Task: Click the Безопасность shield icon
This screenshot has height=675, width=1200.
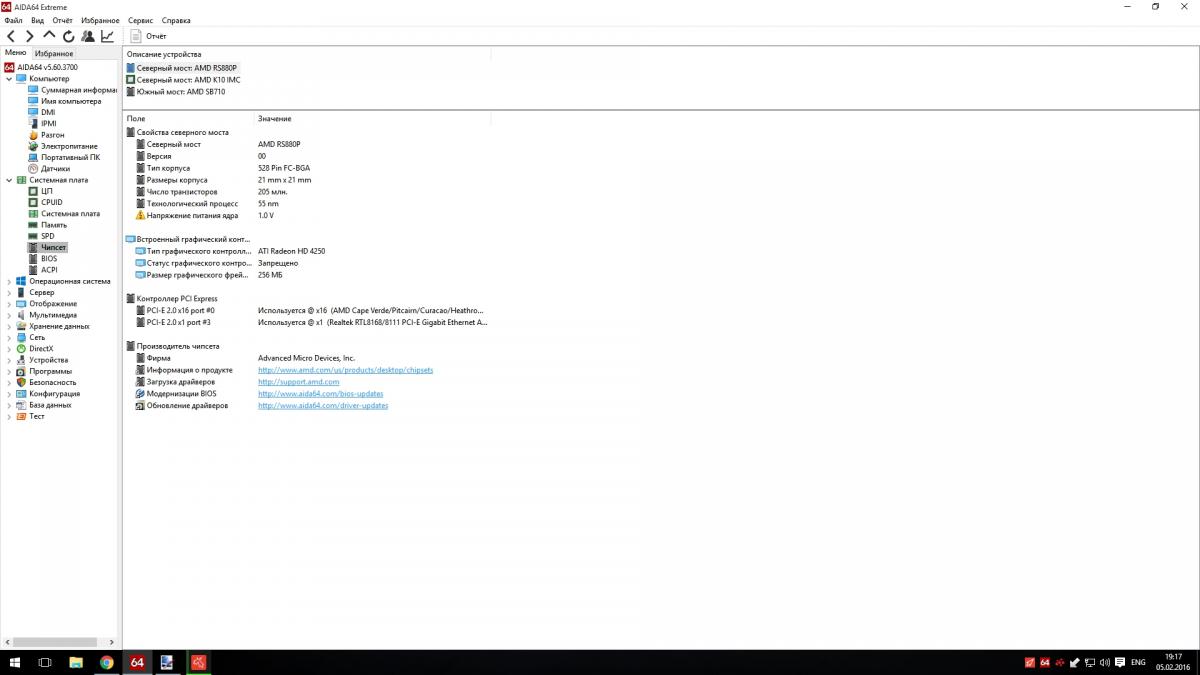Action: tap(21, 382)
